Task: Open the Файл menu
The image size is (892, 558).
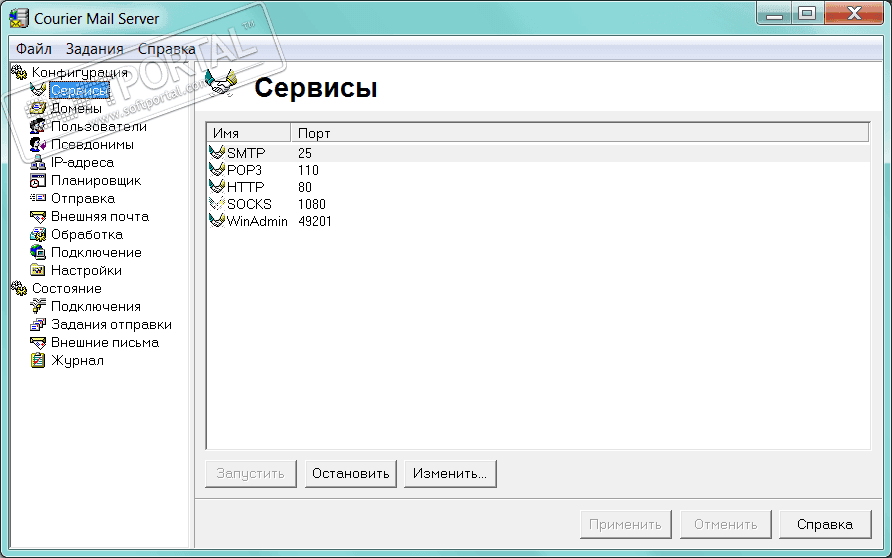Action: (x=34, y=49)
